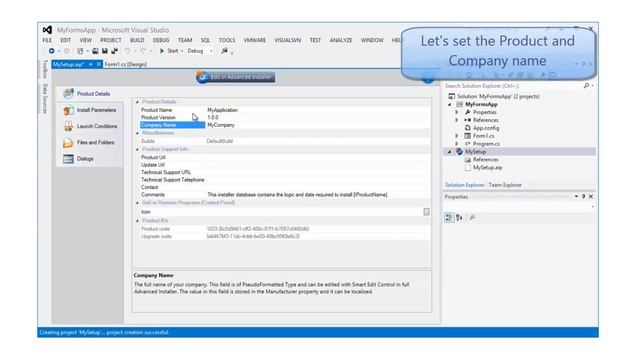Click the Product Name value field
Screen dimensions: 640x360
[318, 110]
